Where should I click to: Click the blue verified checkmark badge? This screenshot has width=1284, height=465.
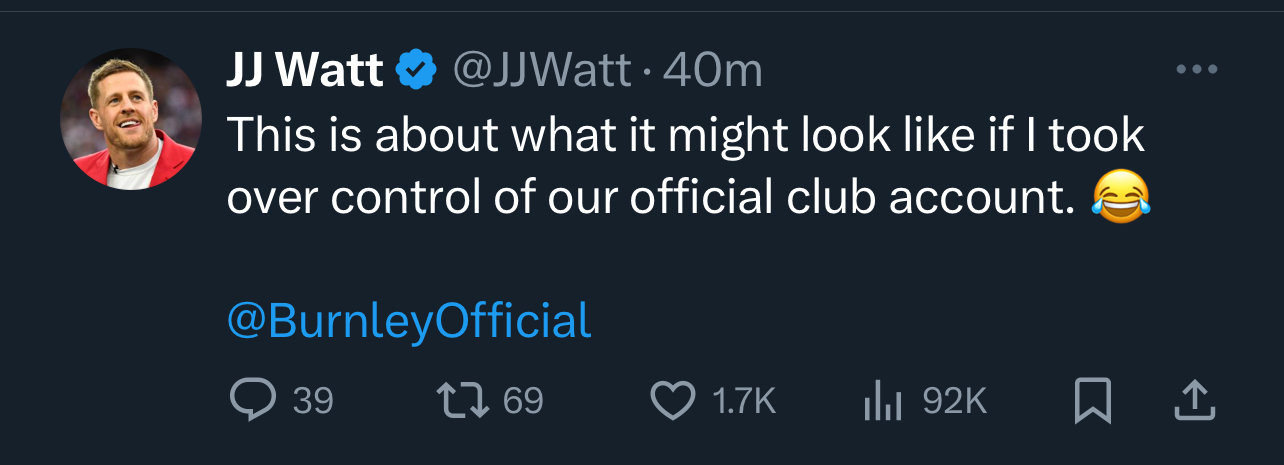tap(417, 70)
